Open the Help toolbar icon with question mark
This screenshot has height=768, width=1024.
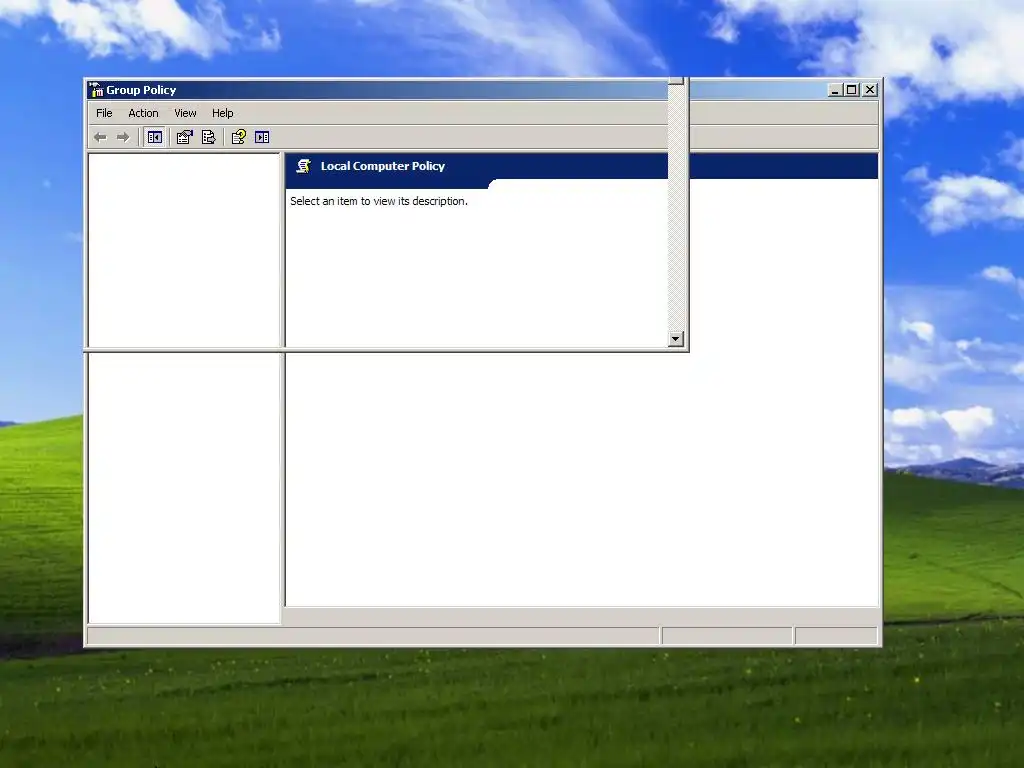click(238, 137)
